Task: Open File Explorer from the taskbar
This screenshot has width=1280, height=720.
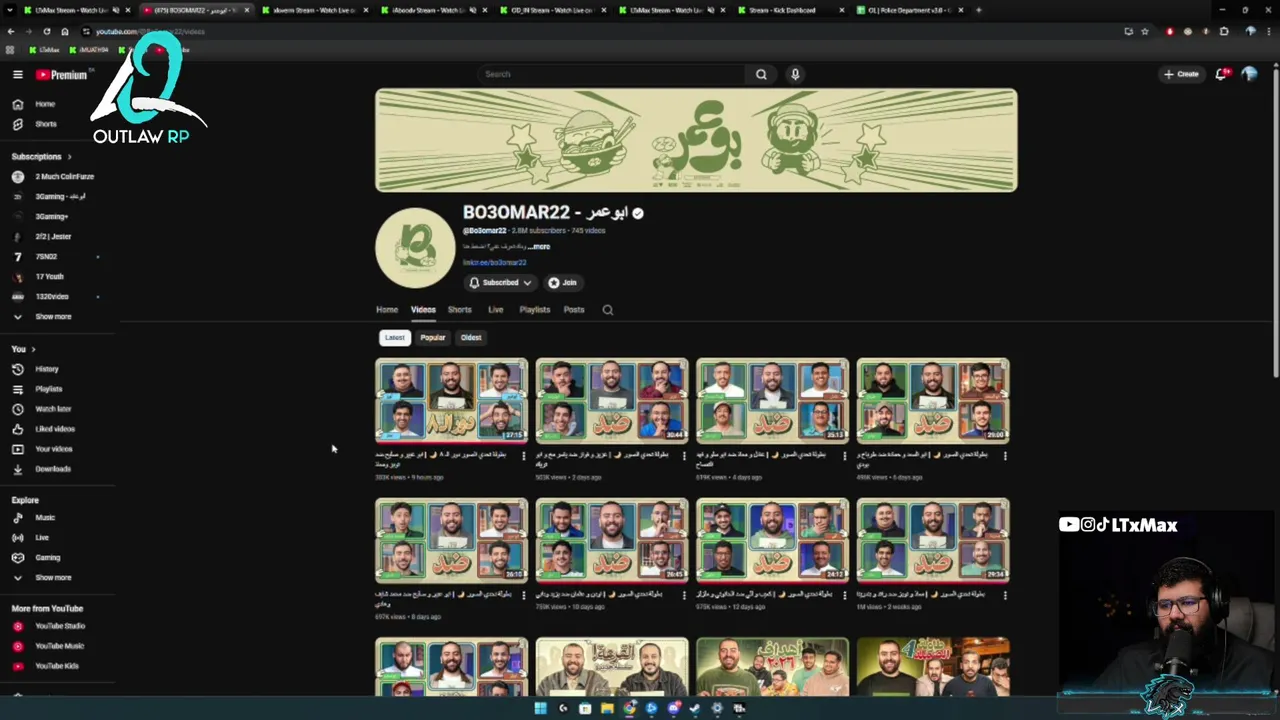Action: [607, 708]
